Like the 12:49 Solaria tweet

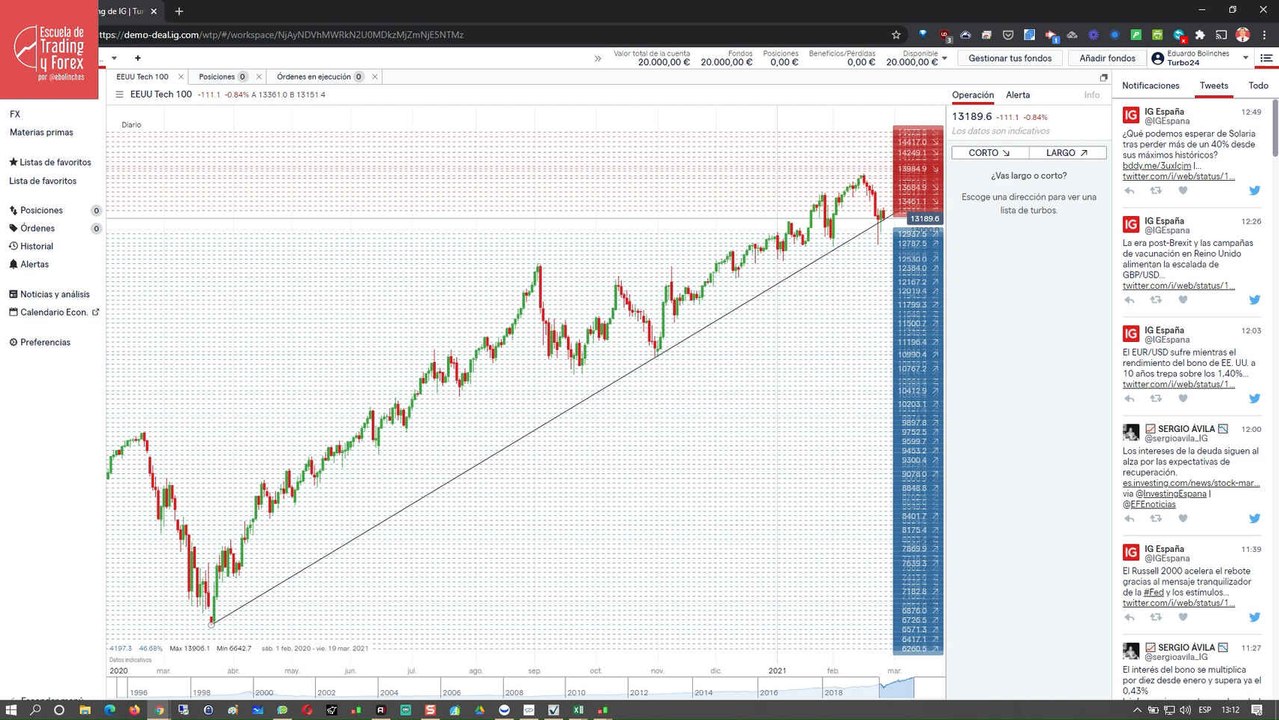(x=1182, y=191)
